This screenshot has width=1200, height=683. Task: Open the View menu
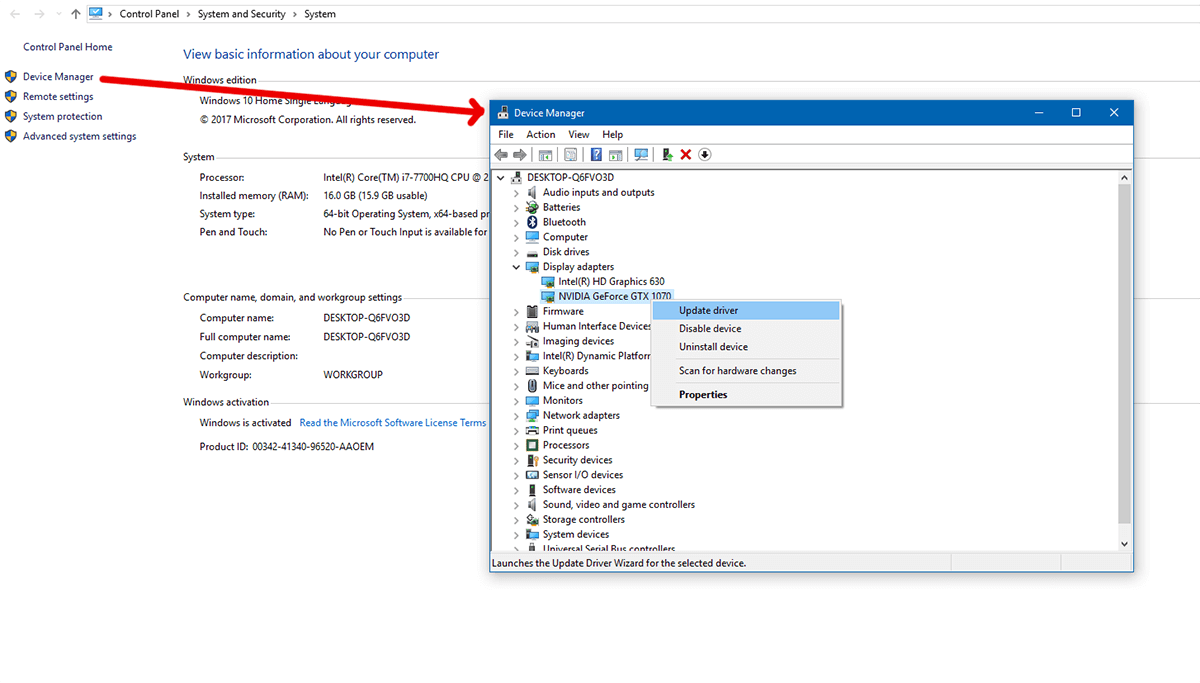579,134
